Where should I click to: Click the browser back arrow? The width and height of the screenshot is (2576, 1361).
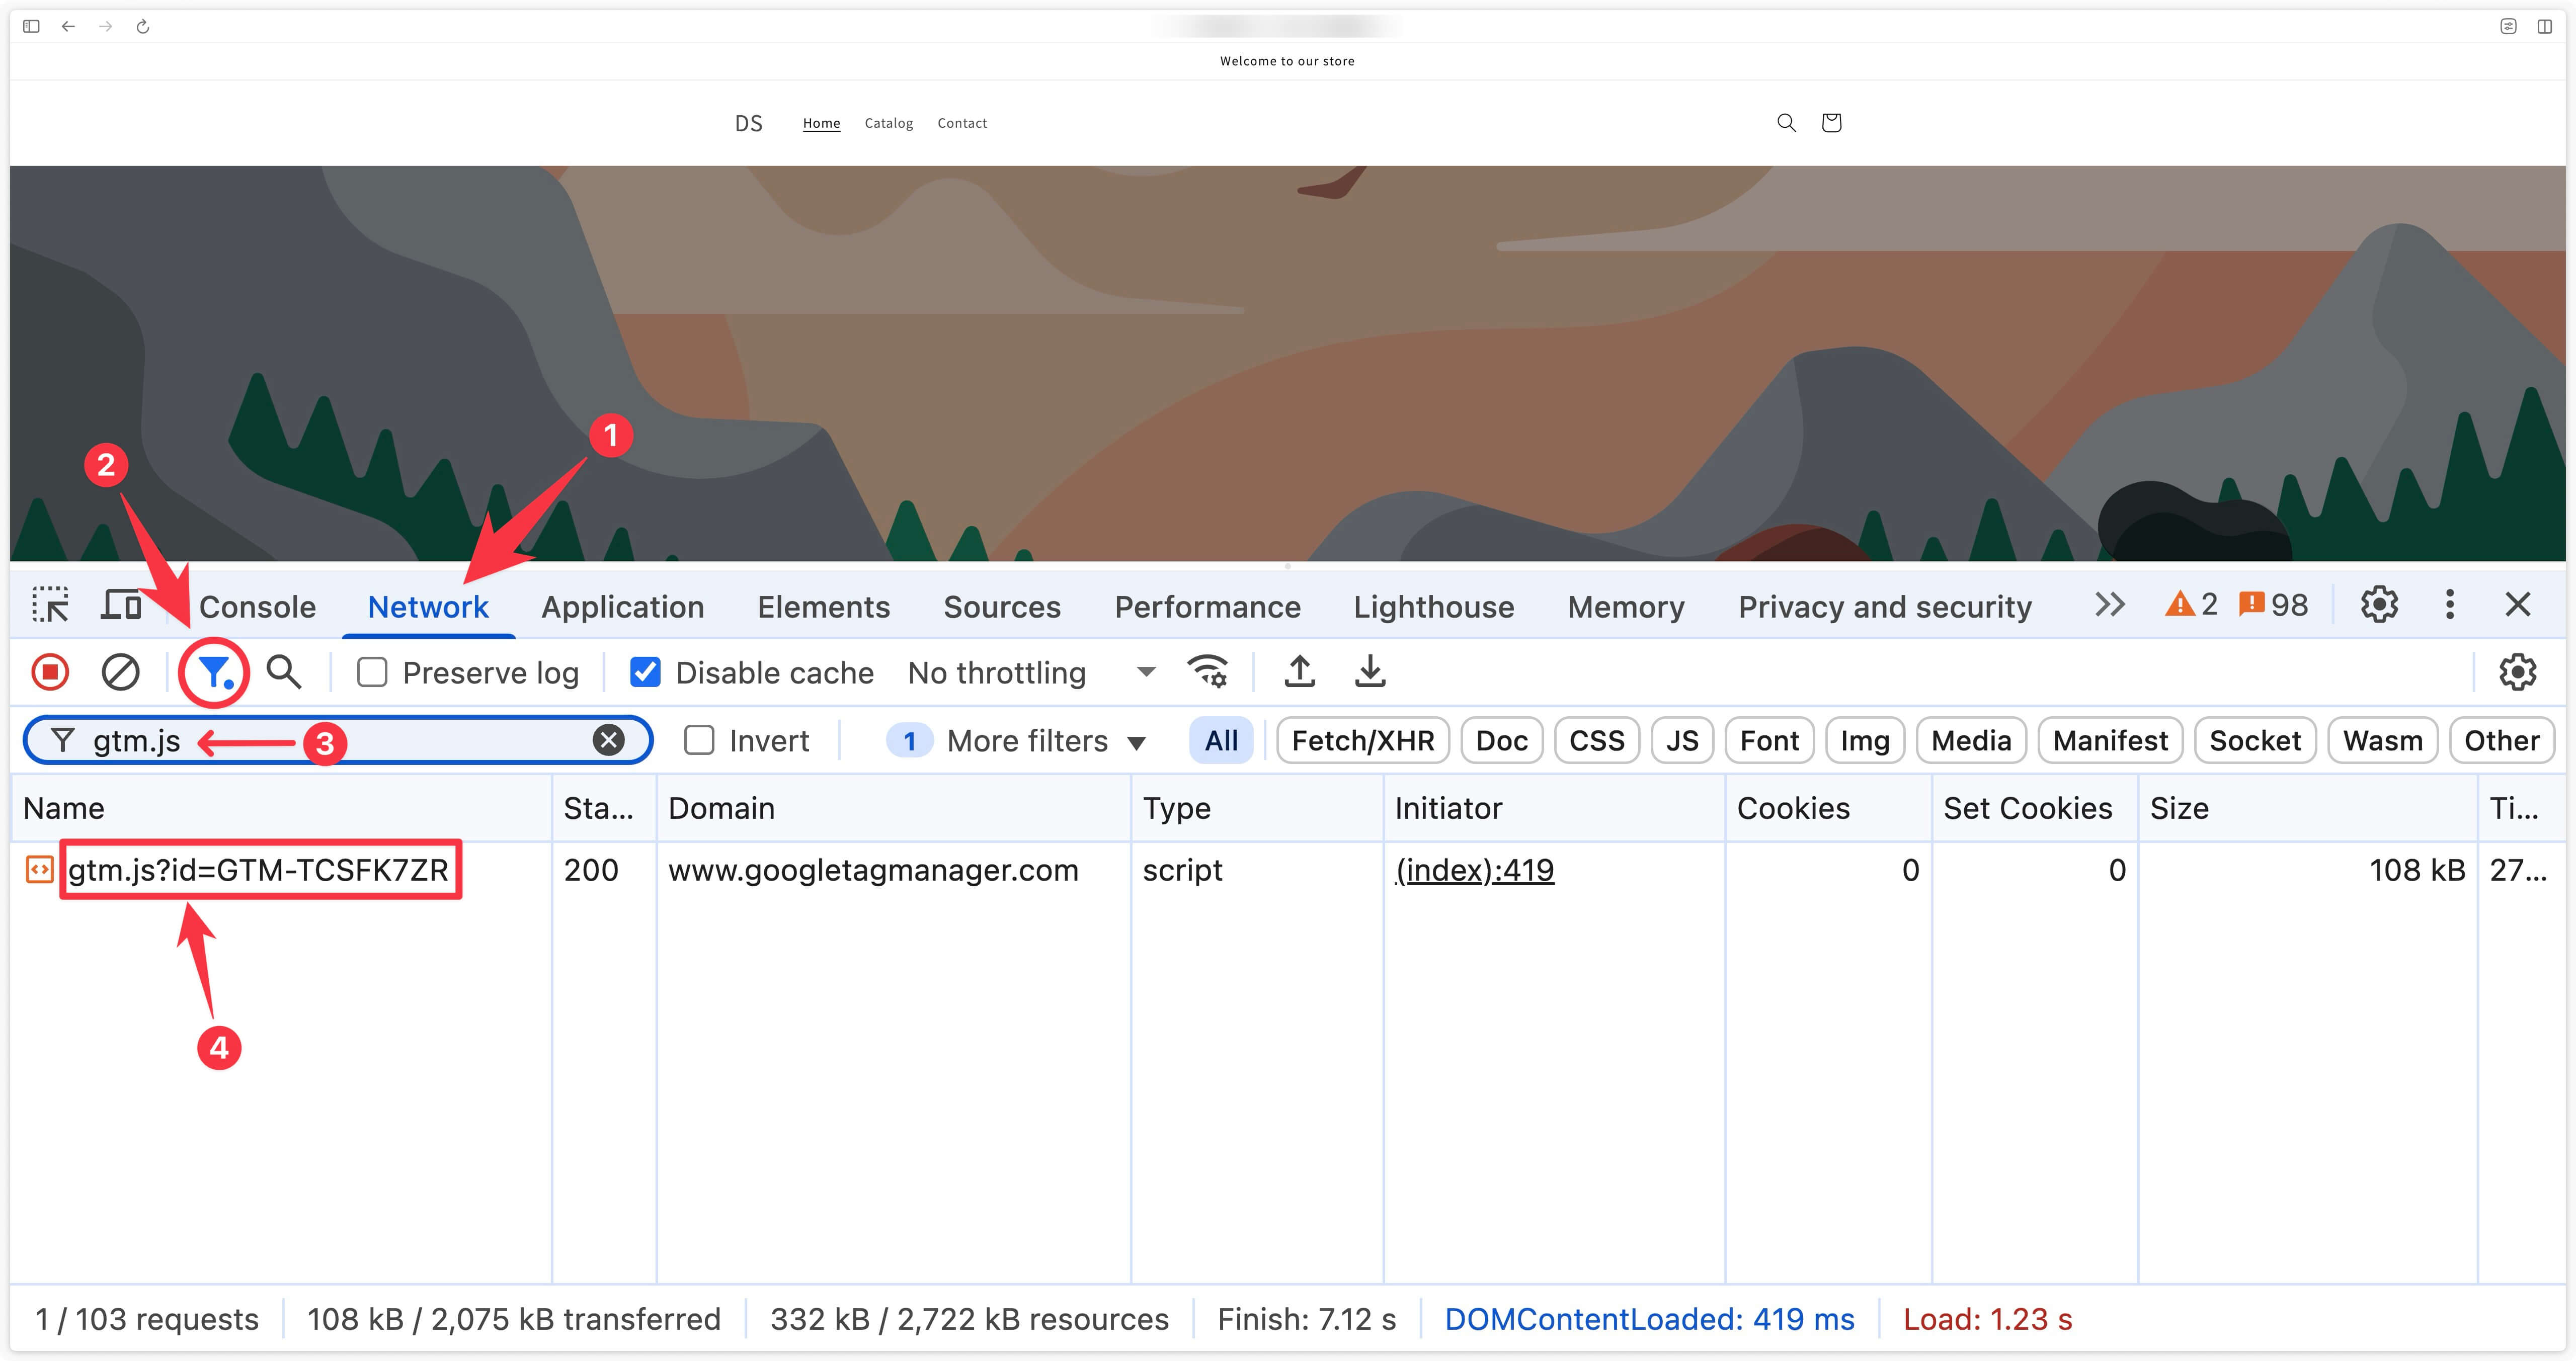[68, 26]
